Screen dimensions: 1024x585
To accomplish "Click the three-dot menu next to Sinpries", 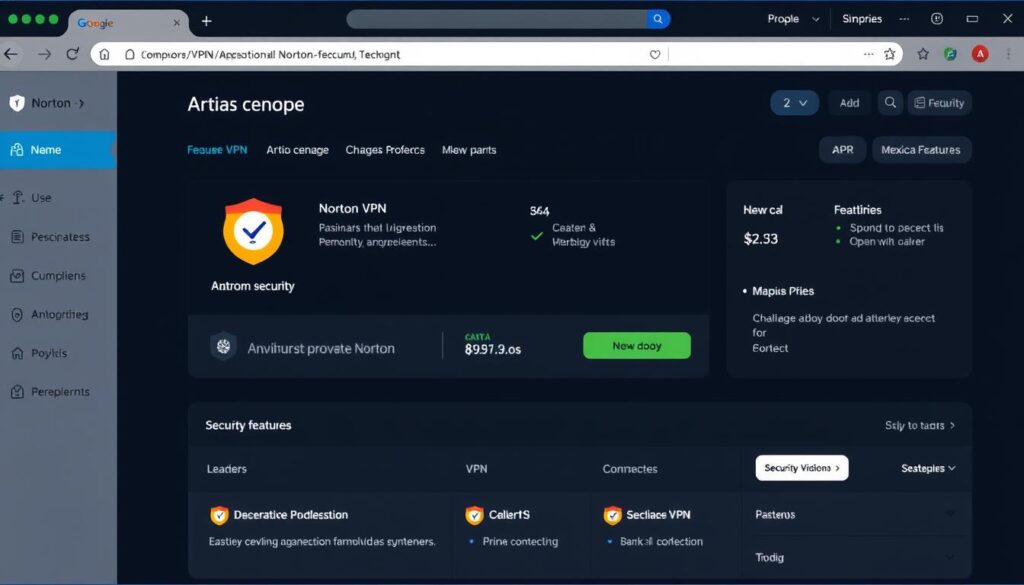I will (904, 19).
